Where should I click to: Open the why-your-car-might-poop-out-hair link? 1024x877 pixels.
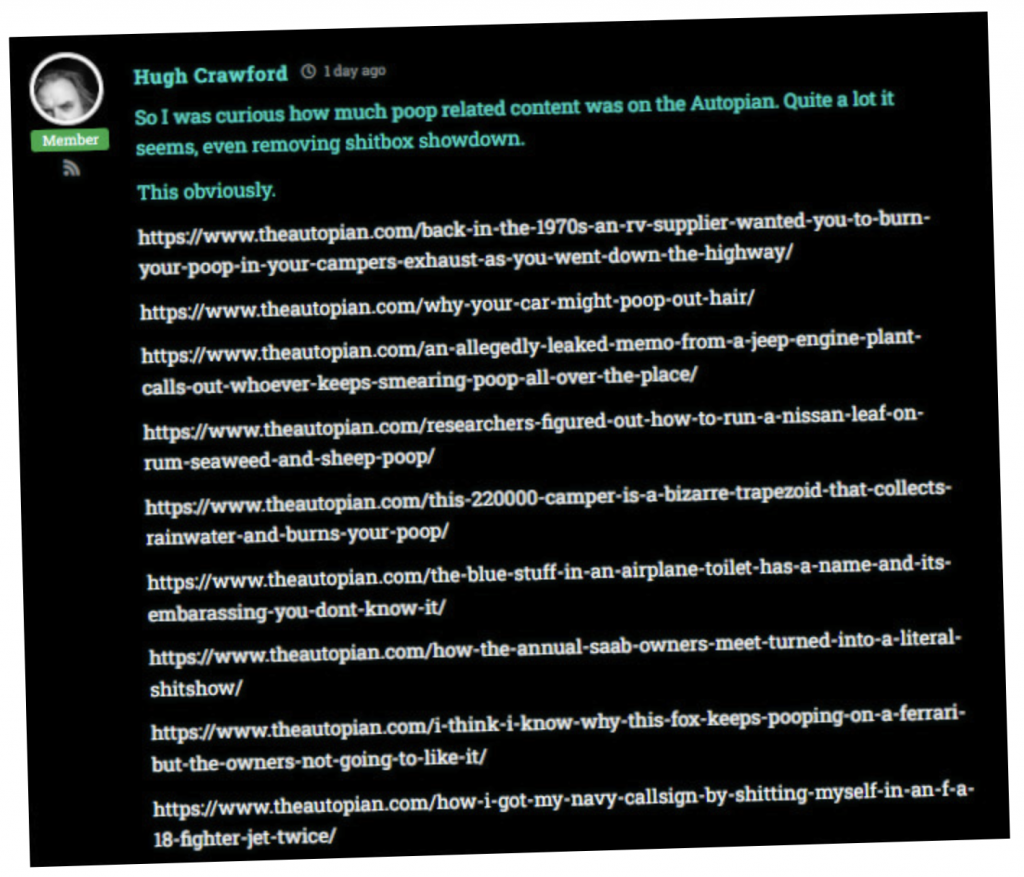pyautogui.click(x=447, y=305)
